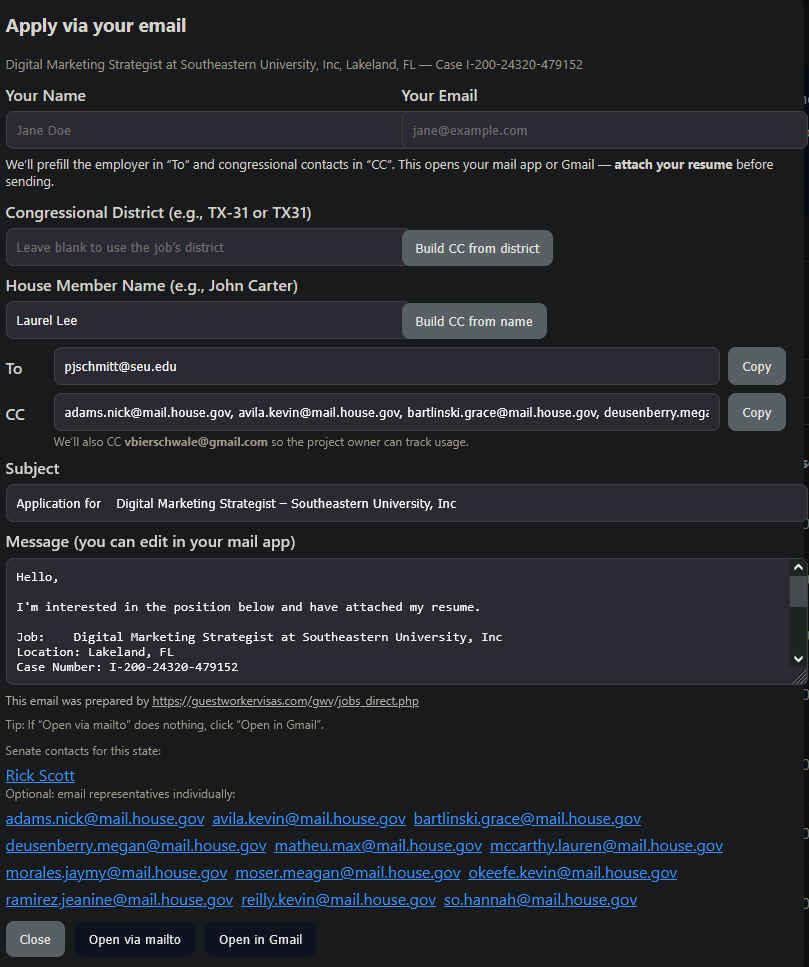This screenshot has width=809, height=967.
Task: Click the House Member Name field
Action: point(204,320)
